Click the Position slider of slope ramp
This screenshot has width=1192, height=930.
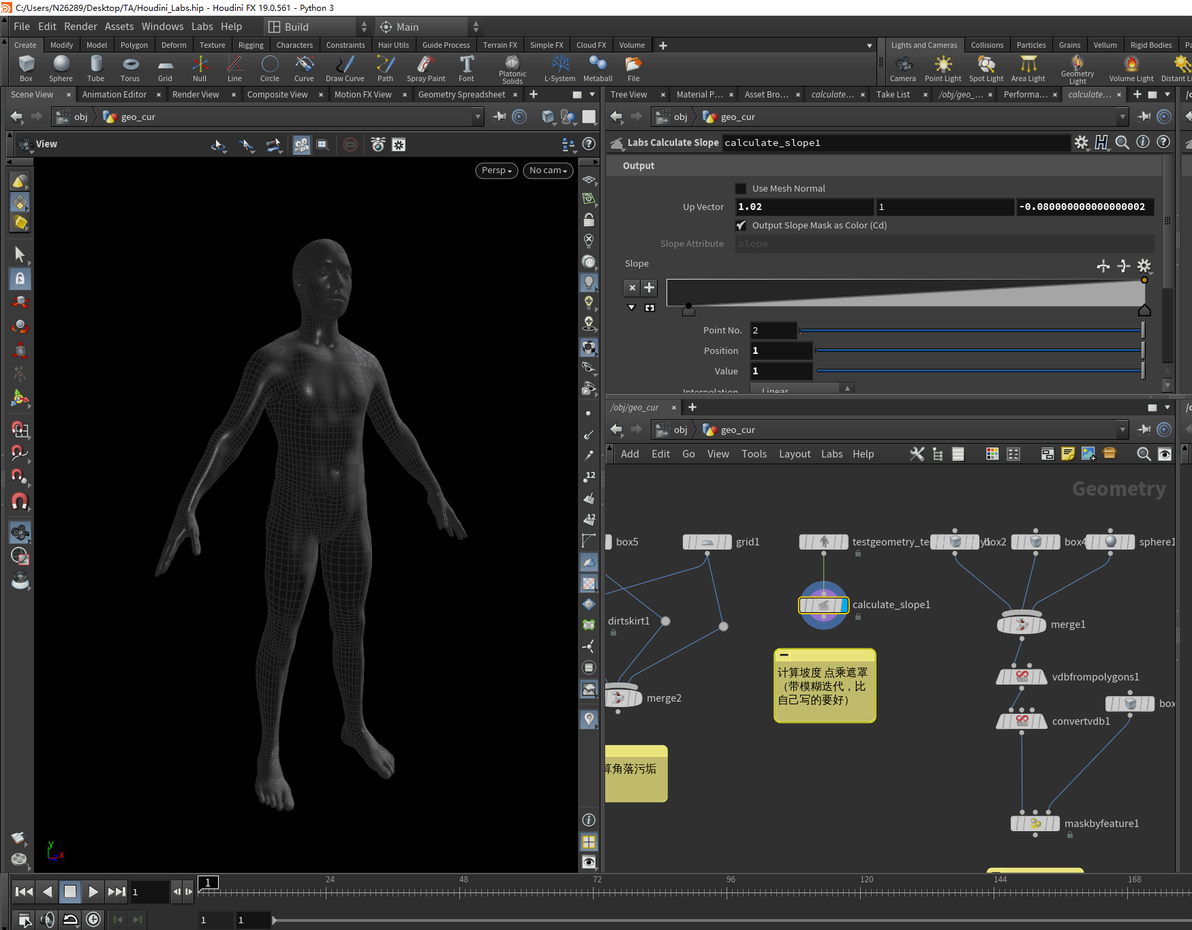point(978,351)
